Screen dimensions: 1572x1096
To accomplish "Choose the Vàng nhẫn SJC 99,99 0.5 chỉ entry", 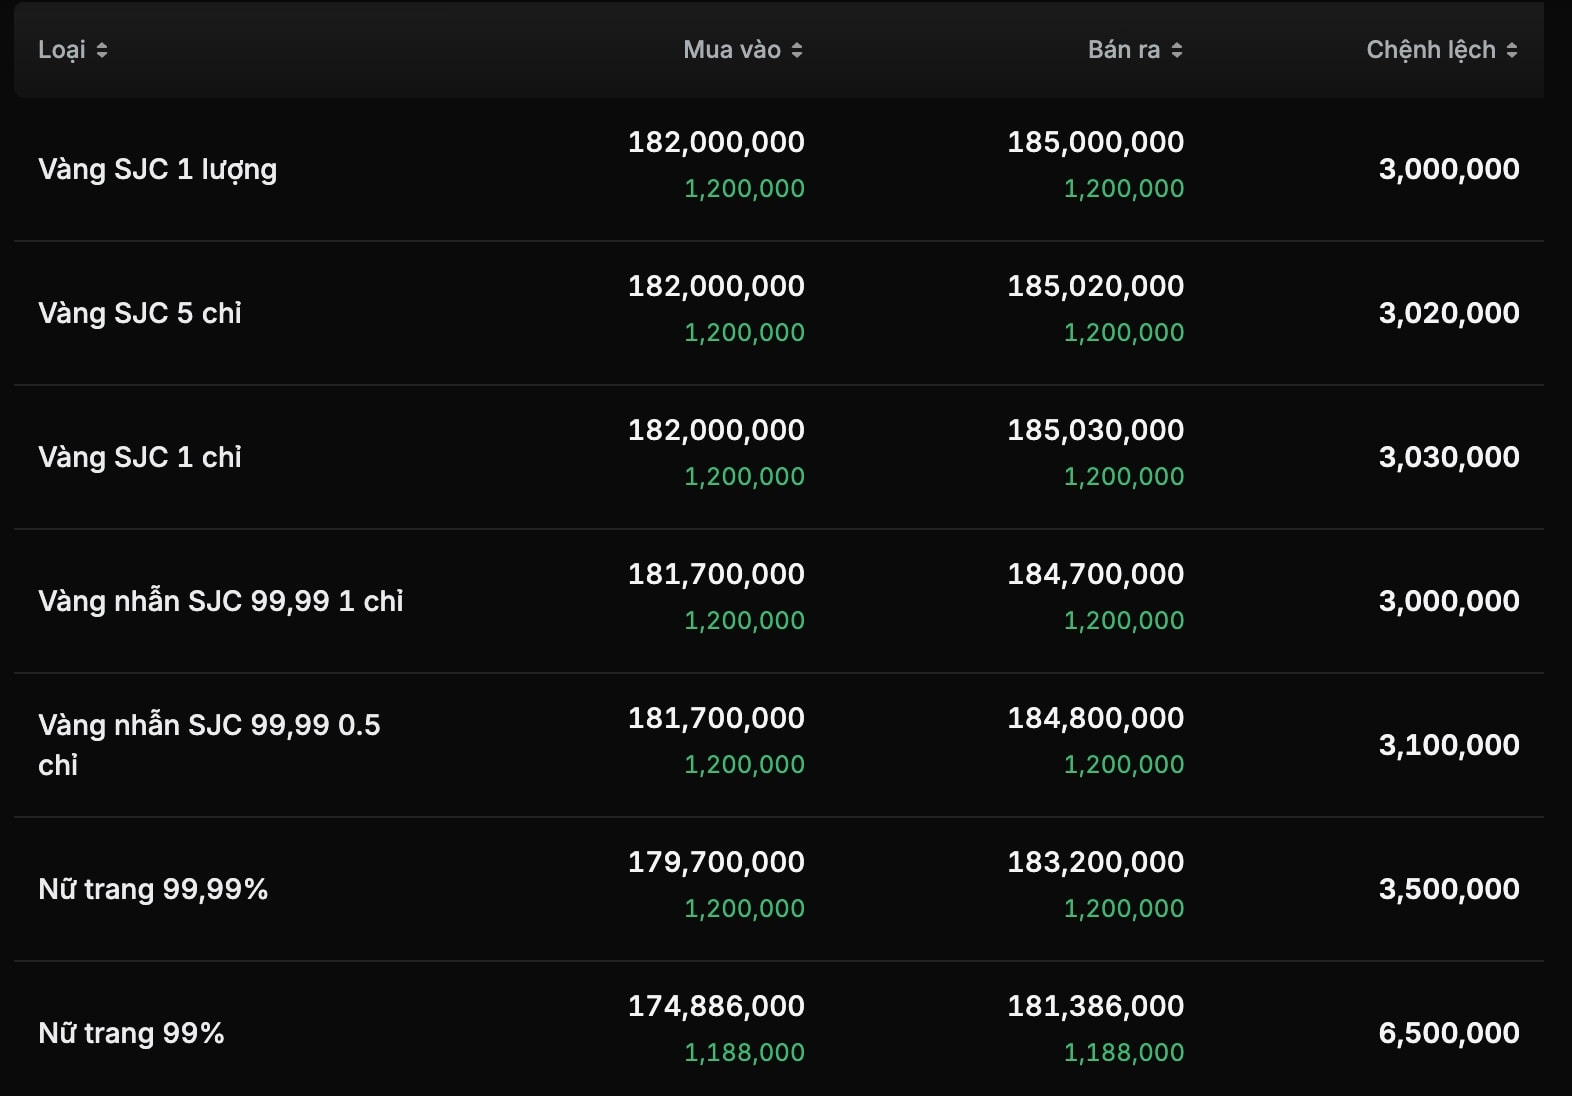I will [209, 744].
